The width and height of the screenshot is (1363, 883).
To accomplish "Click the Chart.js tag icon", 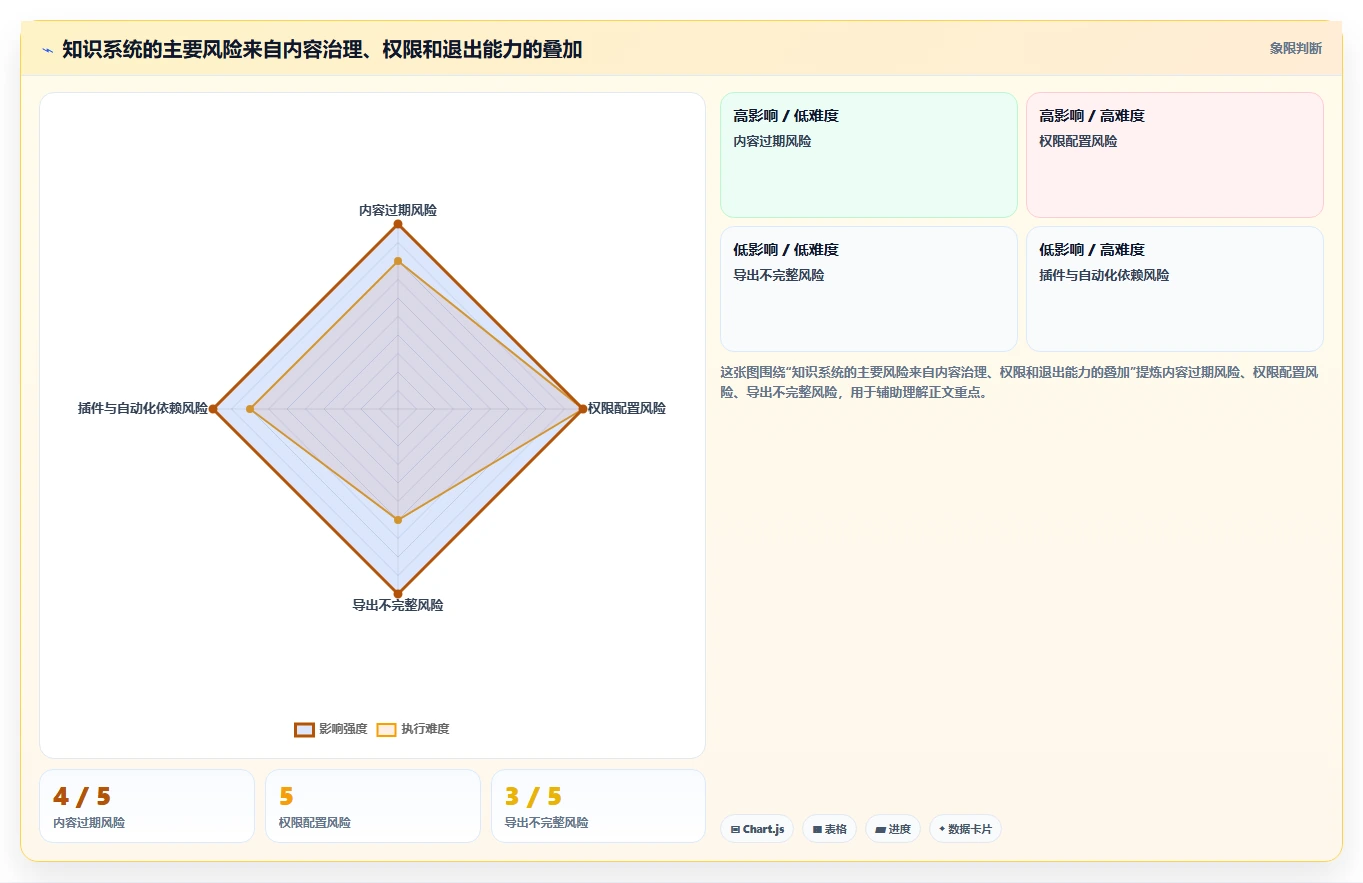I will (736, 829).
